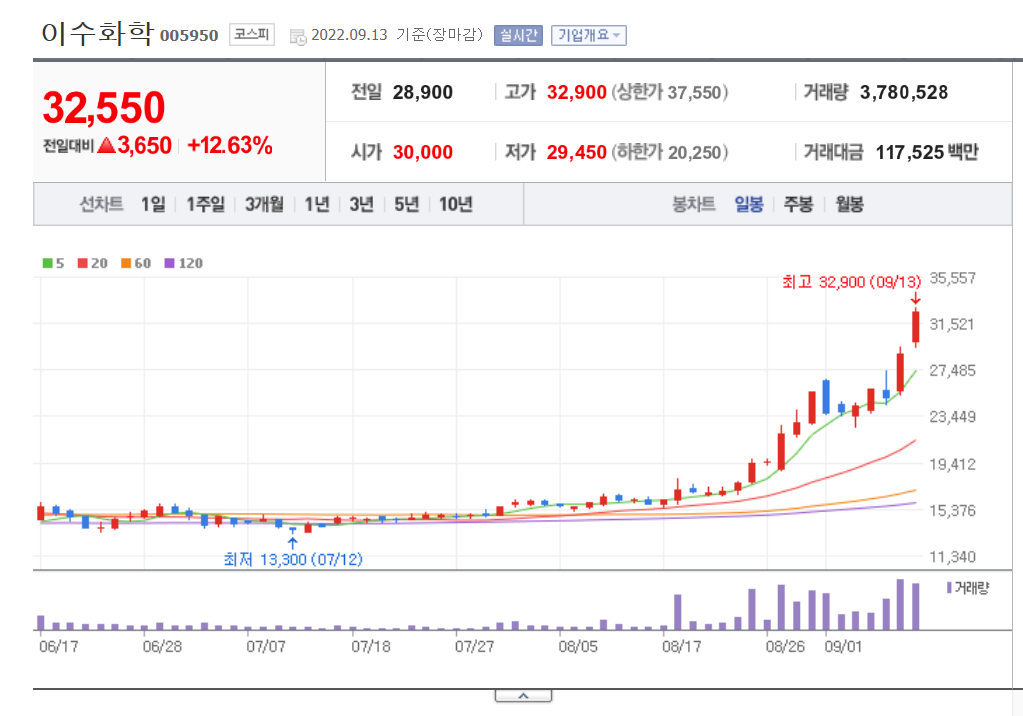Click the 거래량 volume legend label
This screenshot has height=716, width=1023.
point(968,587)
